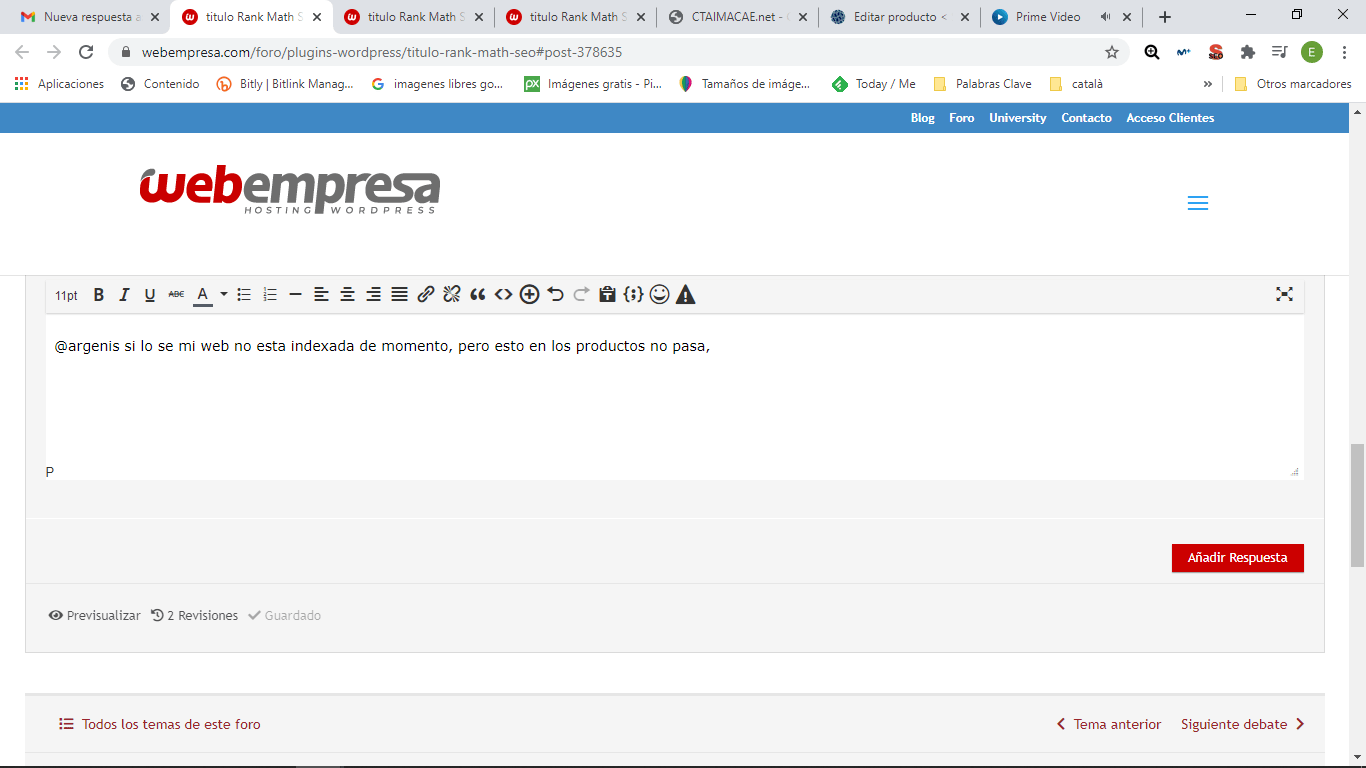Image resolution: width=1366 pixels, height=768 pixels.
Task: Reload the current page
Action: [86, 52]
